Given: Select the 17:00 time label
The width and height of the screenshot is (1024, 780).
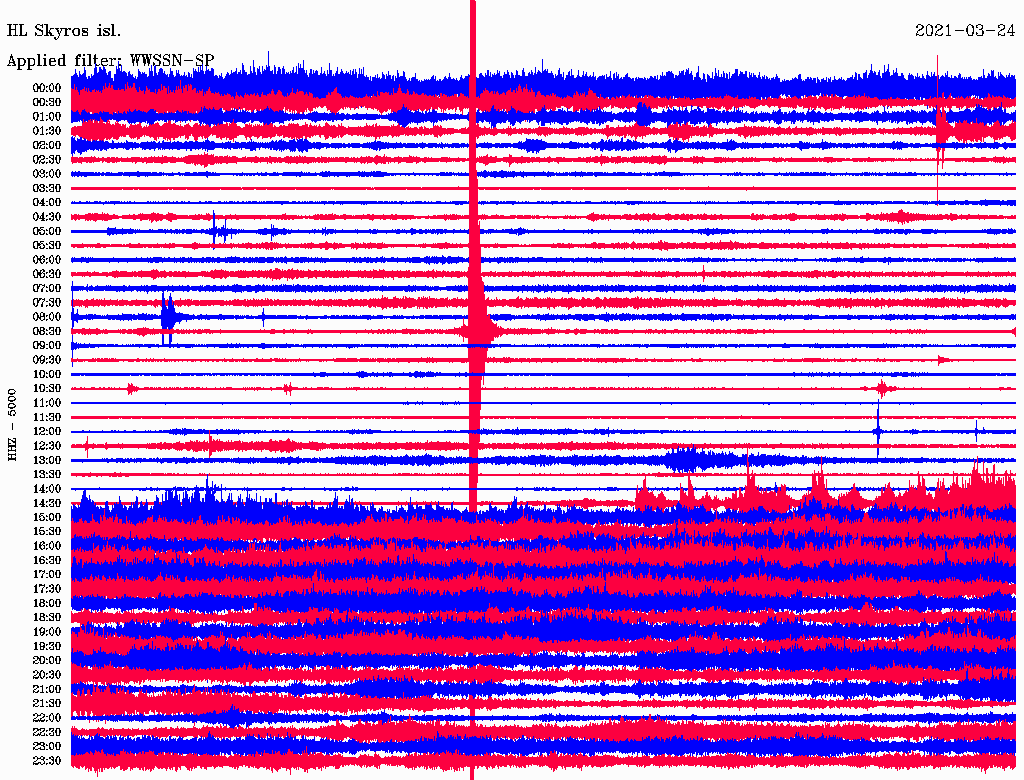Looking at the screenshot, I should (x=47, y=574).
